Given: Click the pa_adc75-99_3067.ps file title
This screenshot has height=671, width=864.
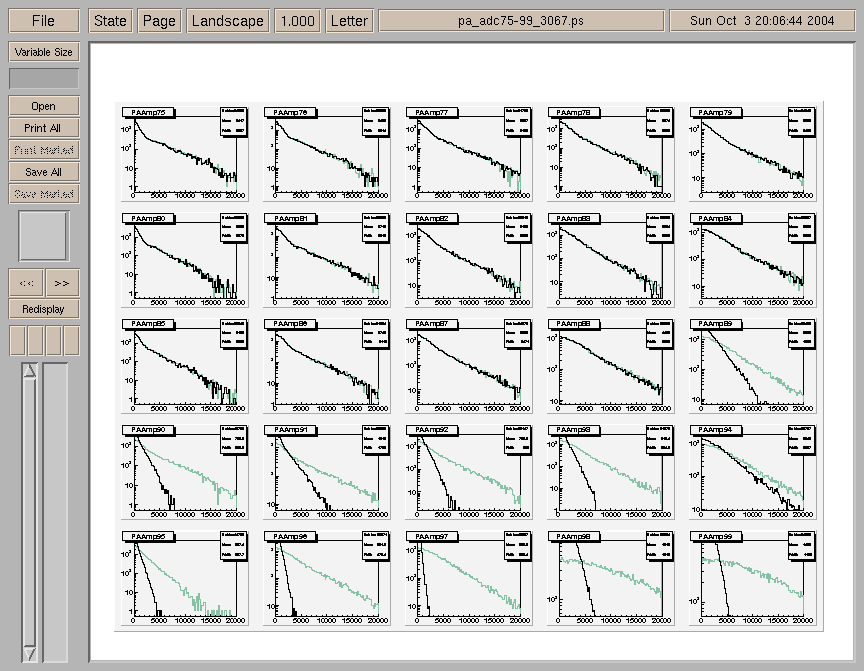Looking at the screenshot, I should click(521, 21).
